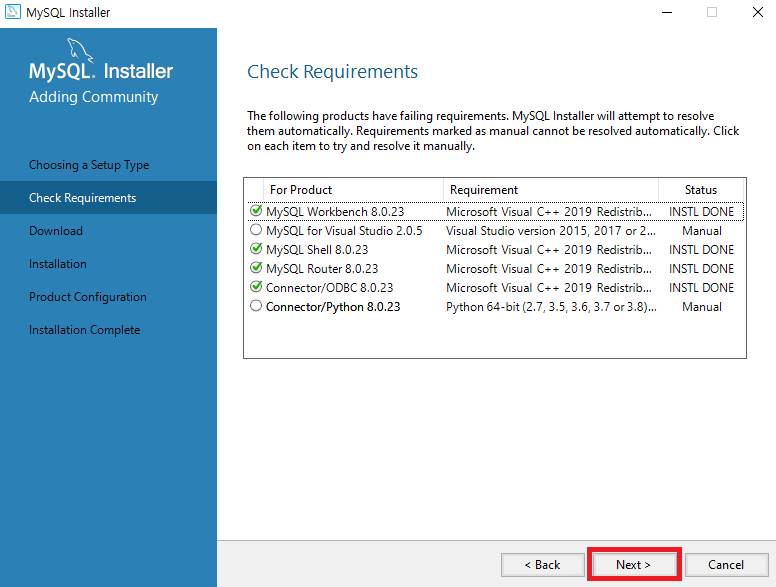Select empty circle for MySQL for Visual Studio
Image resolution: width=776 pixels, height=587 pixels.
pos(256,230)
